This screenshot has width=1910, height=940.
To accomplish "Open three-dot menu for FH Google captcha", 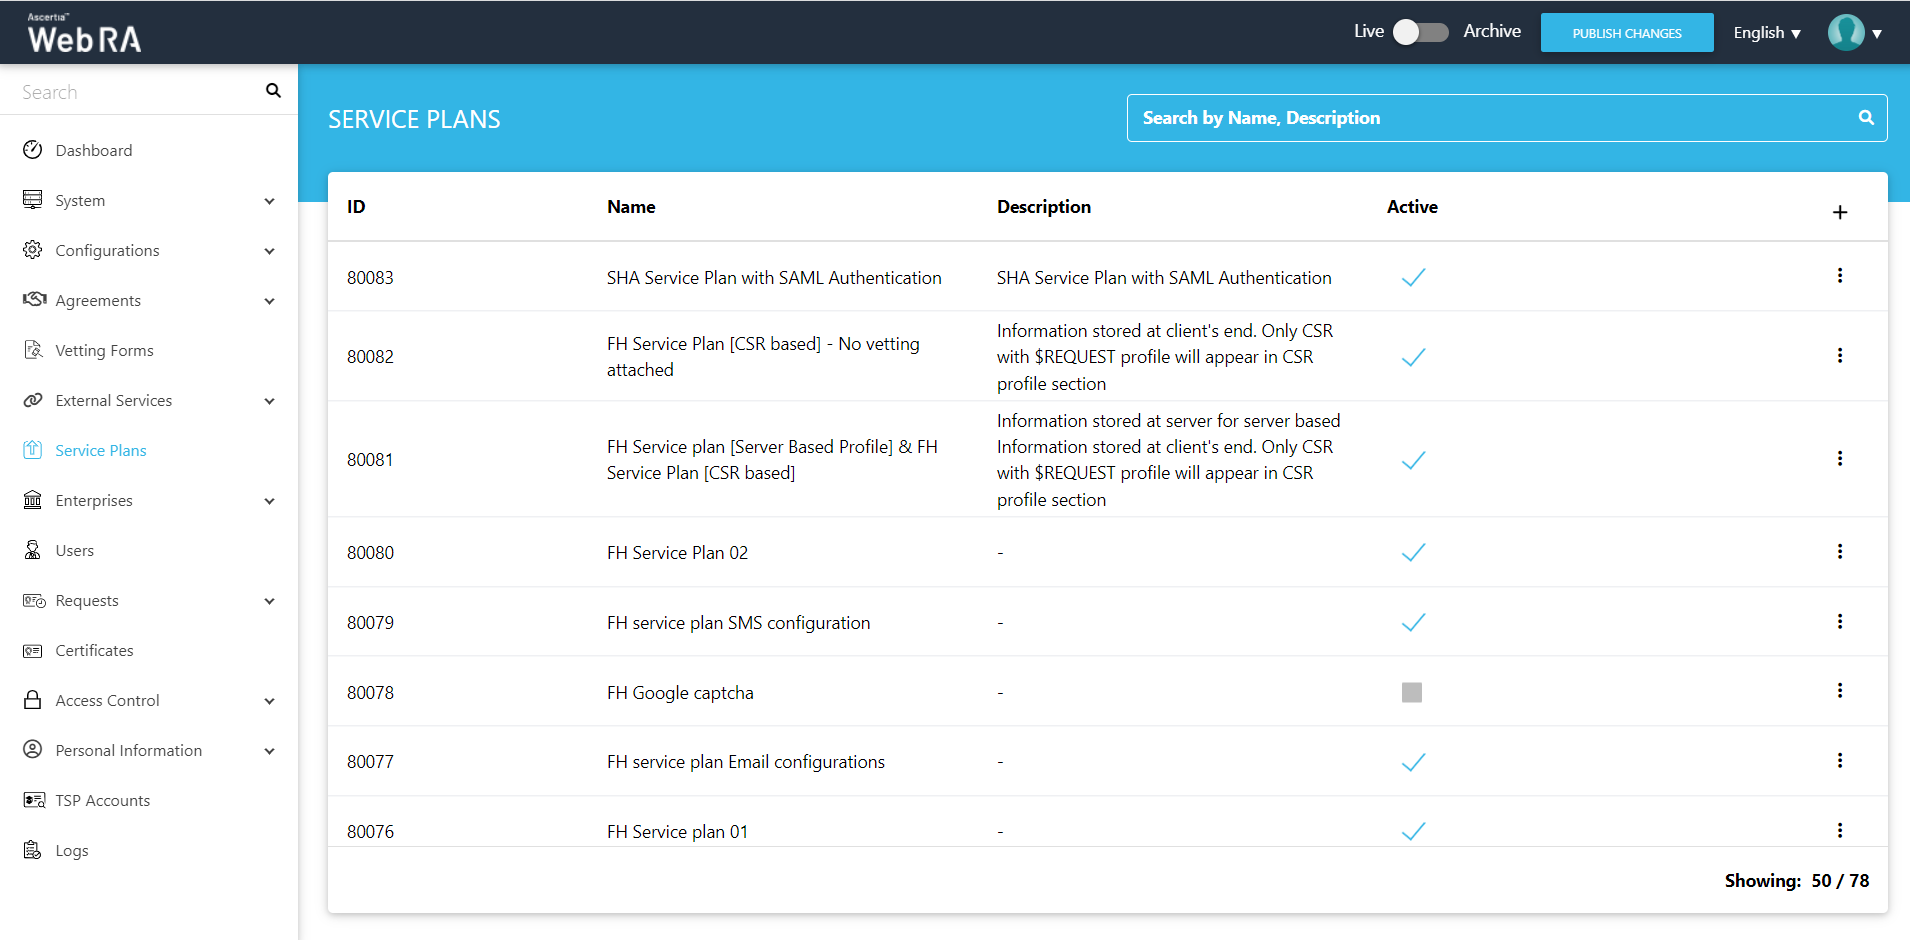I will (x=1839, y=691).
